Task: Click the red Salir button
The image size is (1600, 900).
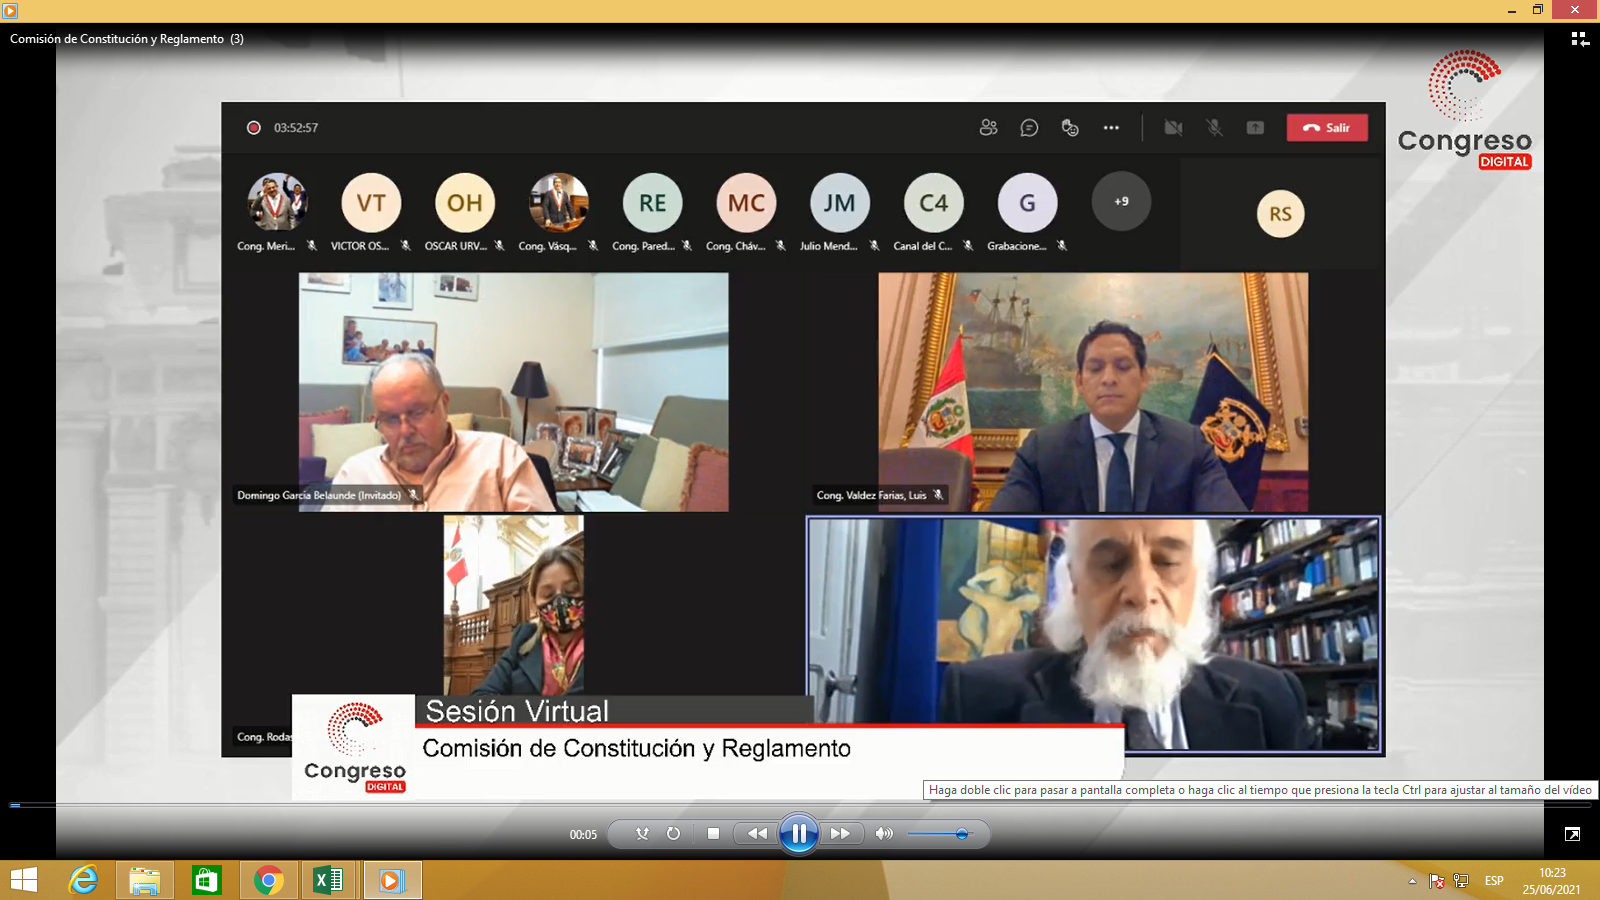Action: [x=1327, y=128]
